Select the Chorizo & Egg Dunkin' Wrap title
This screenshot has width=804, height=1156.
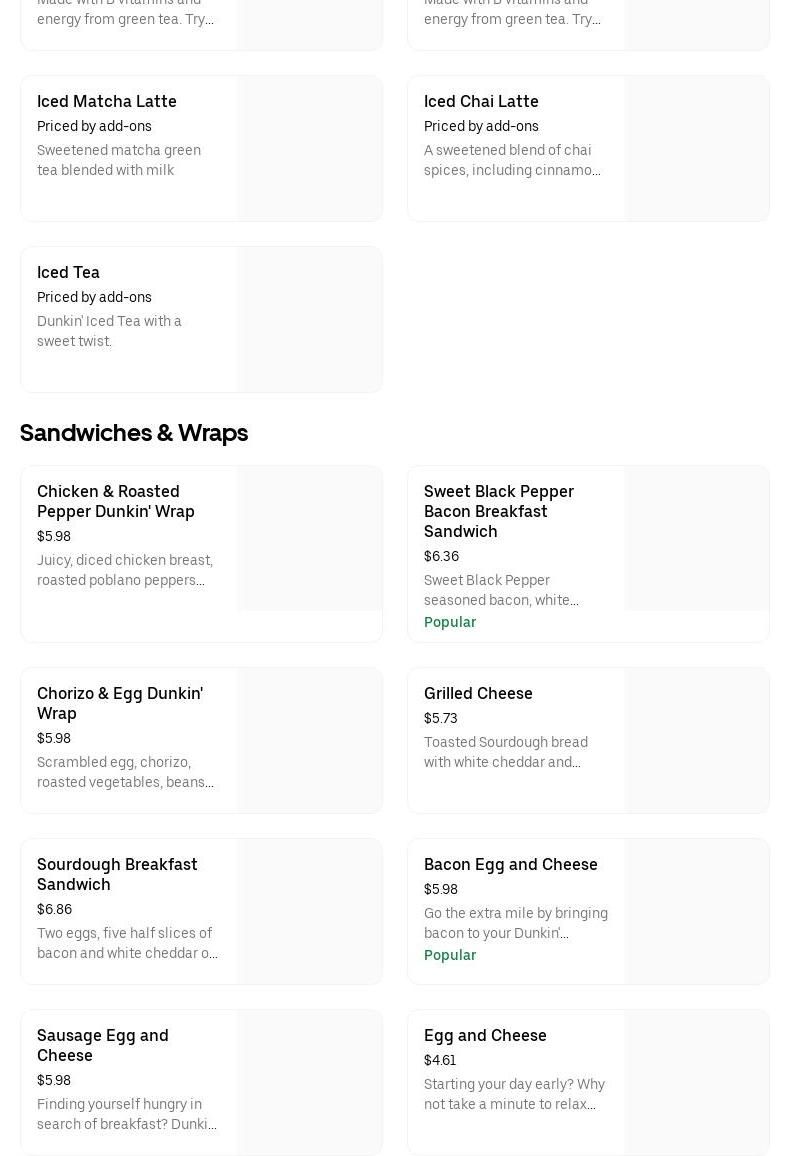click(120, 703)
